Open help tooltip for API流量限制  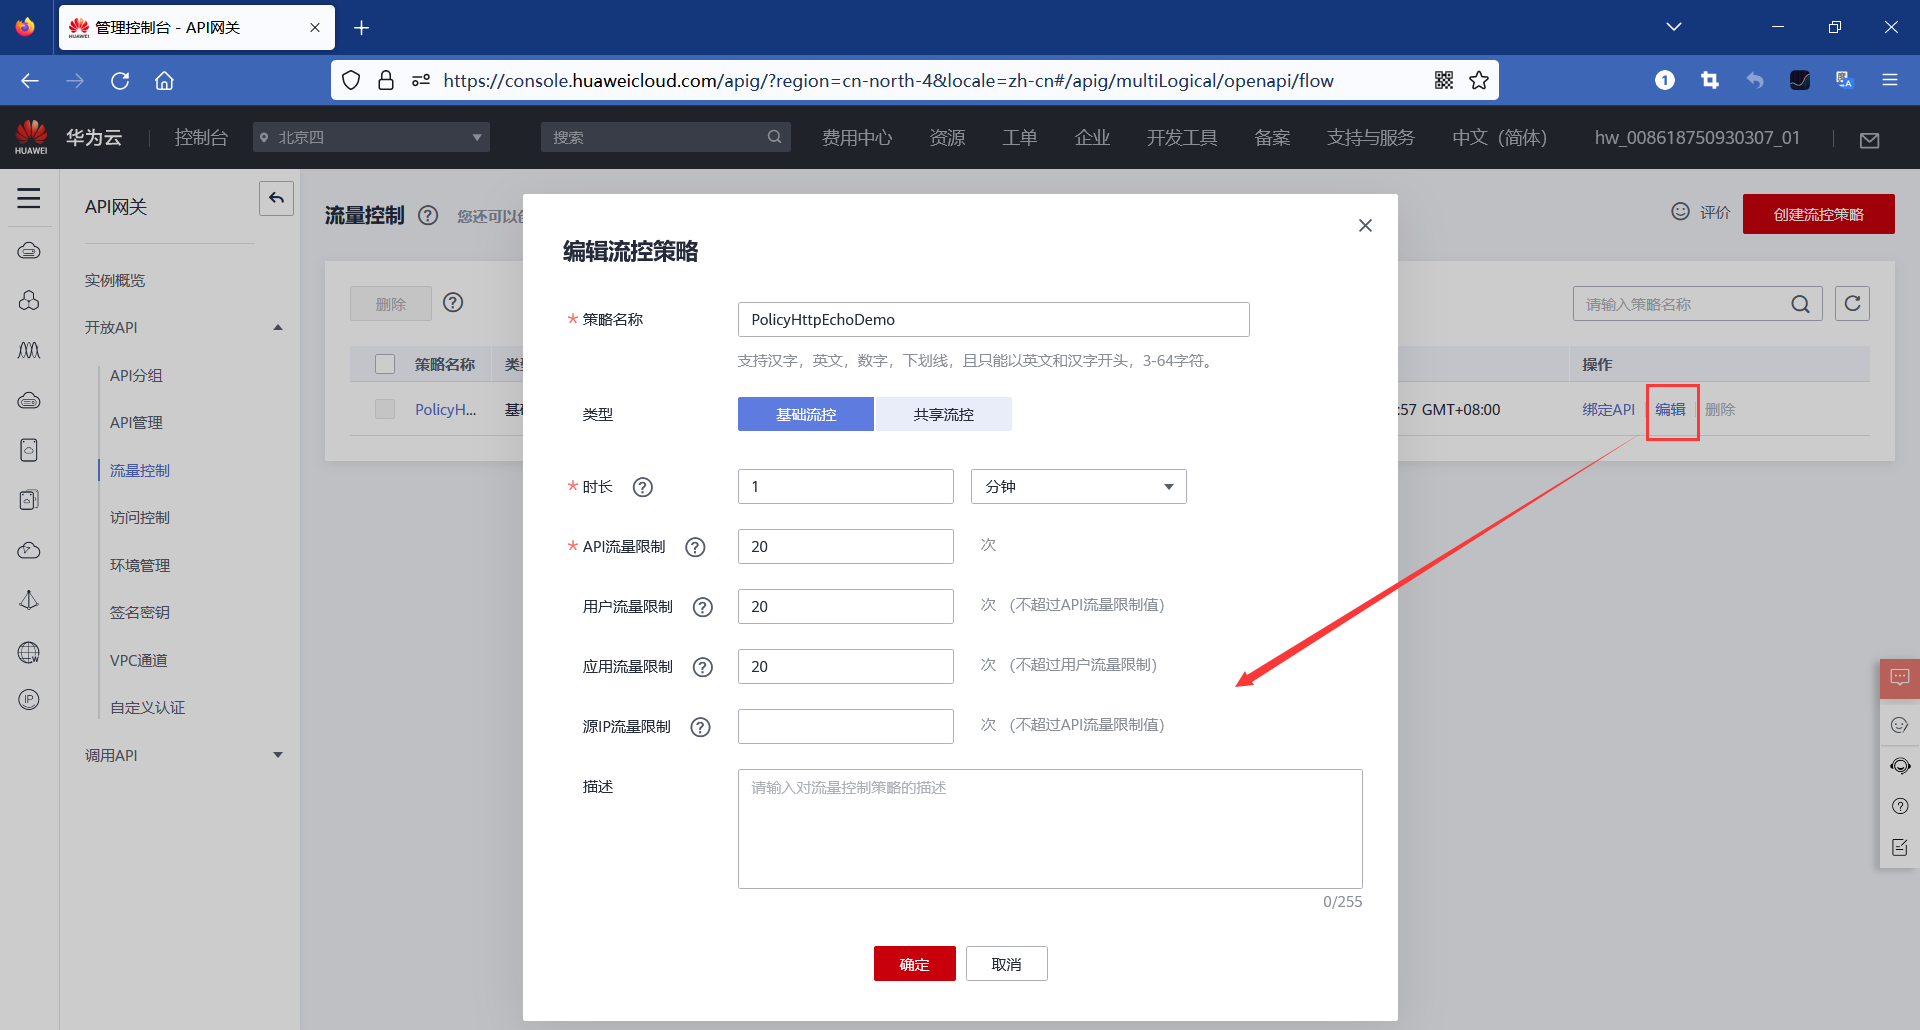(695, 547)
